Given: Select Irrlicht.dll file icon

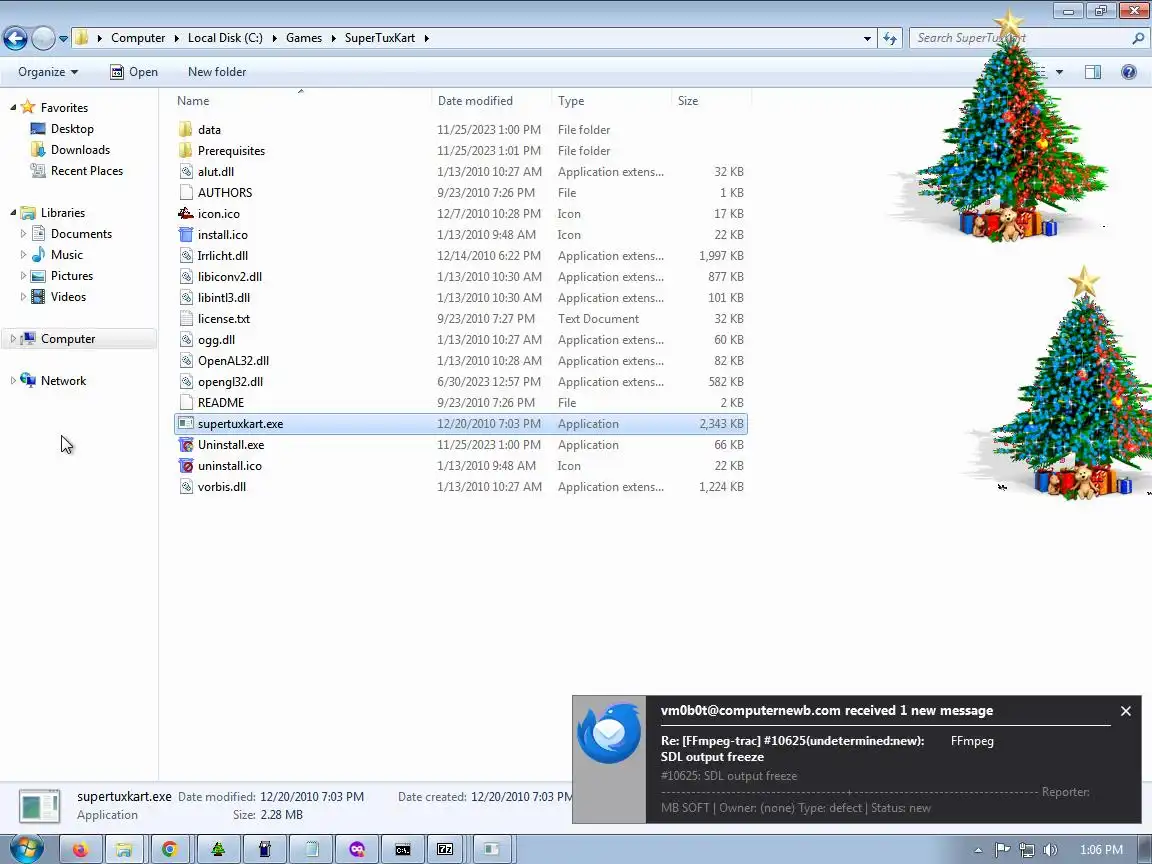Looking at the screenshot, I should pos(186,256).
